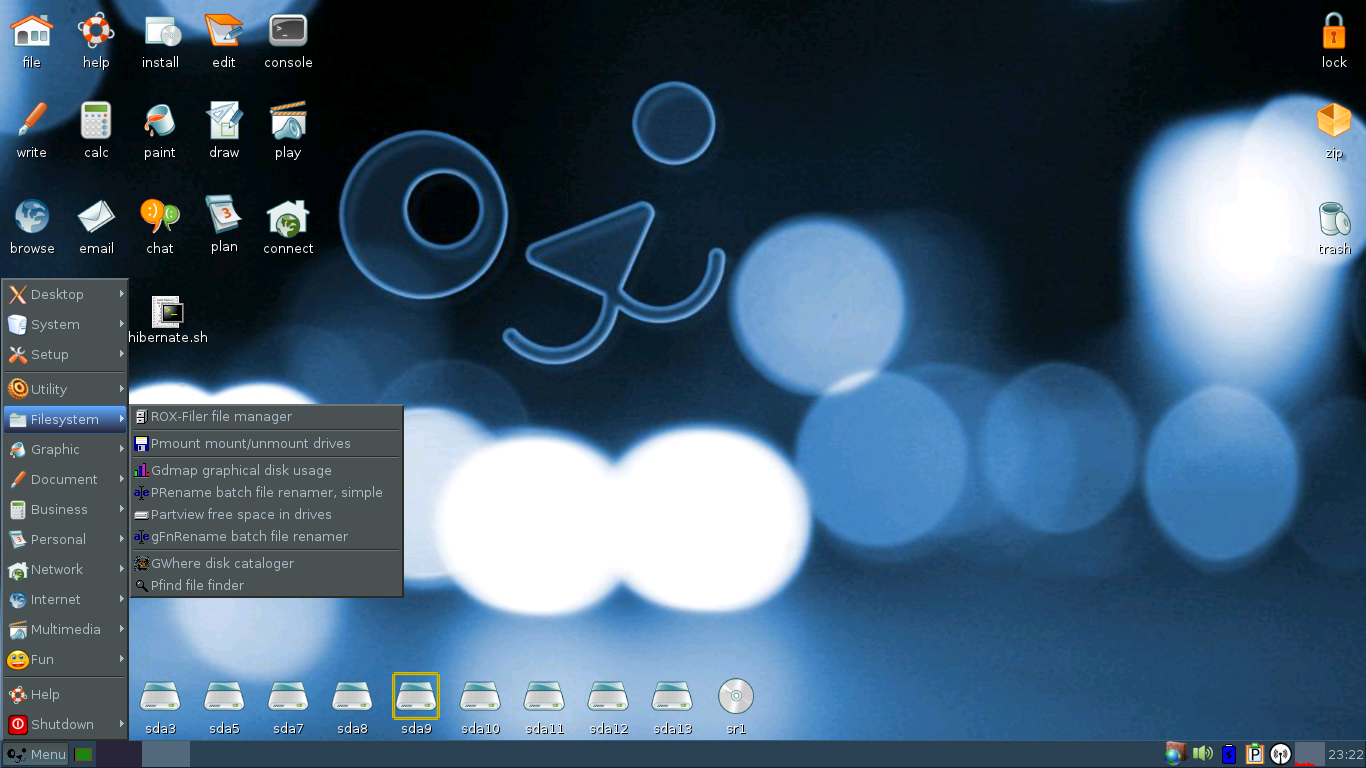Expand the Multimedia submenu
This screenshot has width=1366, height=768.
point(66,629)
